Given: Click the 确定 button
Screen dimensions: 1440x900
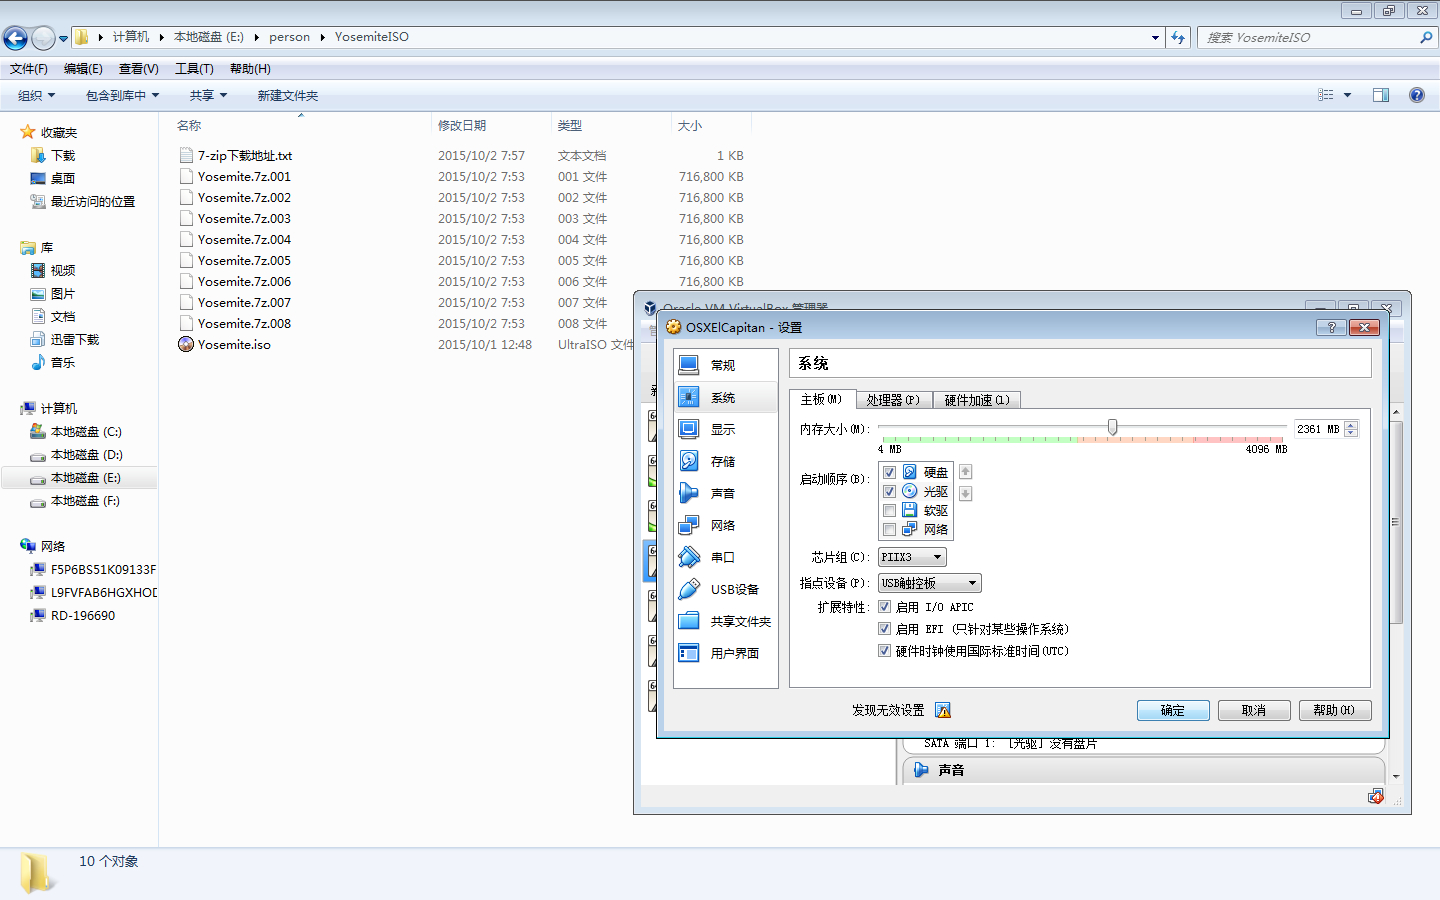Looking at the screenshot, I should tap(1173, 710).
